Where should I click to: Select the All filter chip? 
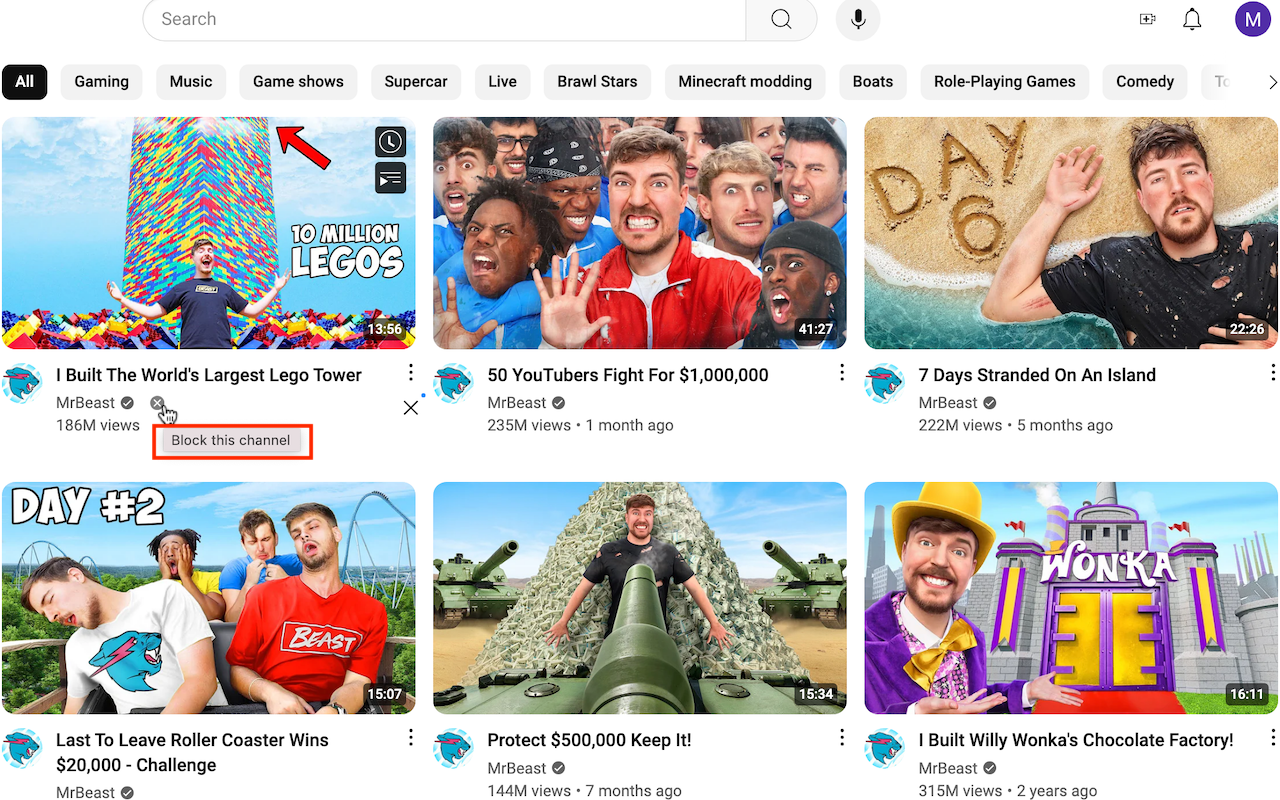pyautogui.click(x=24, y=81)
